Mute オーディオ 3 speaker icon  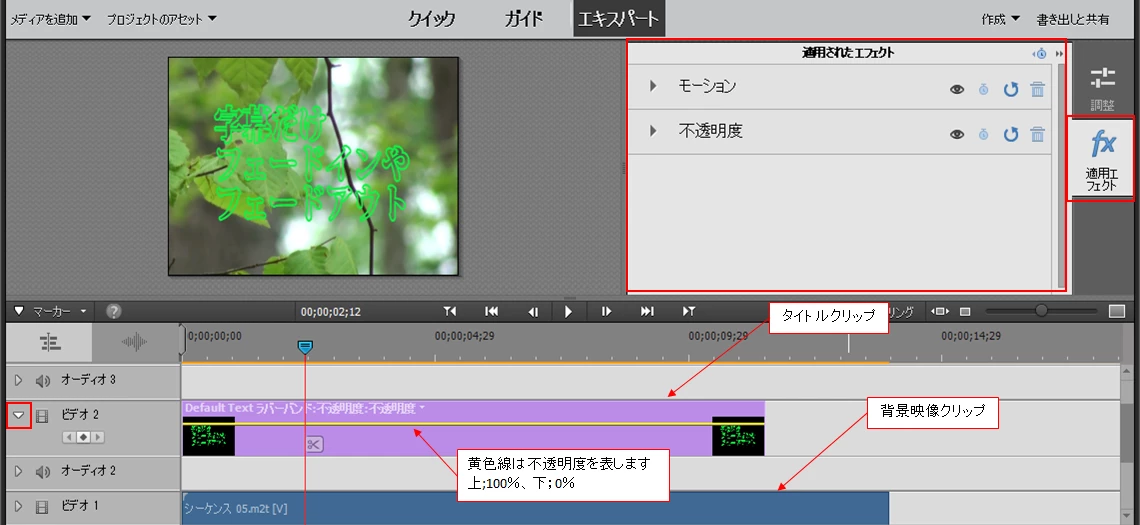pos(43,380)
